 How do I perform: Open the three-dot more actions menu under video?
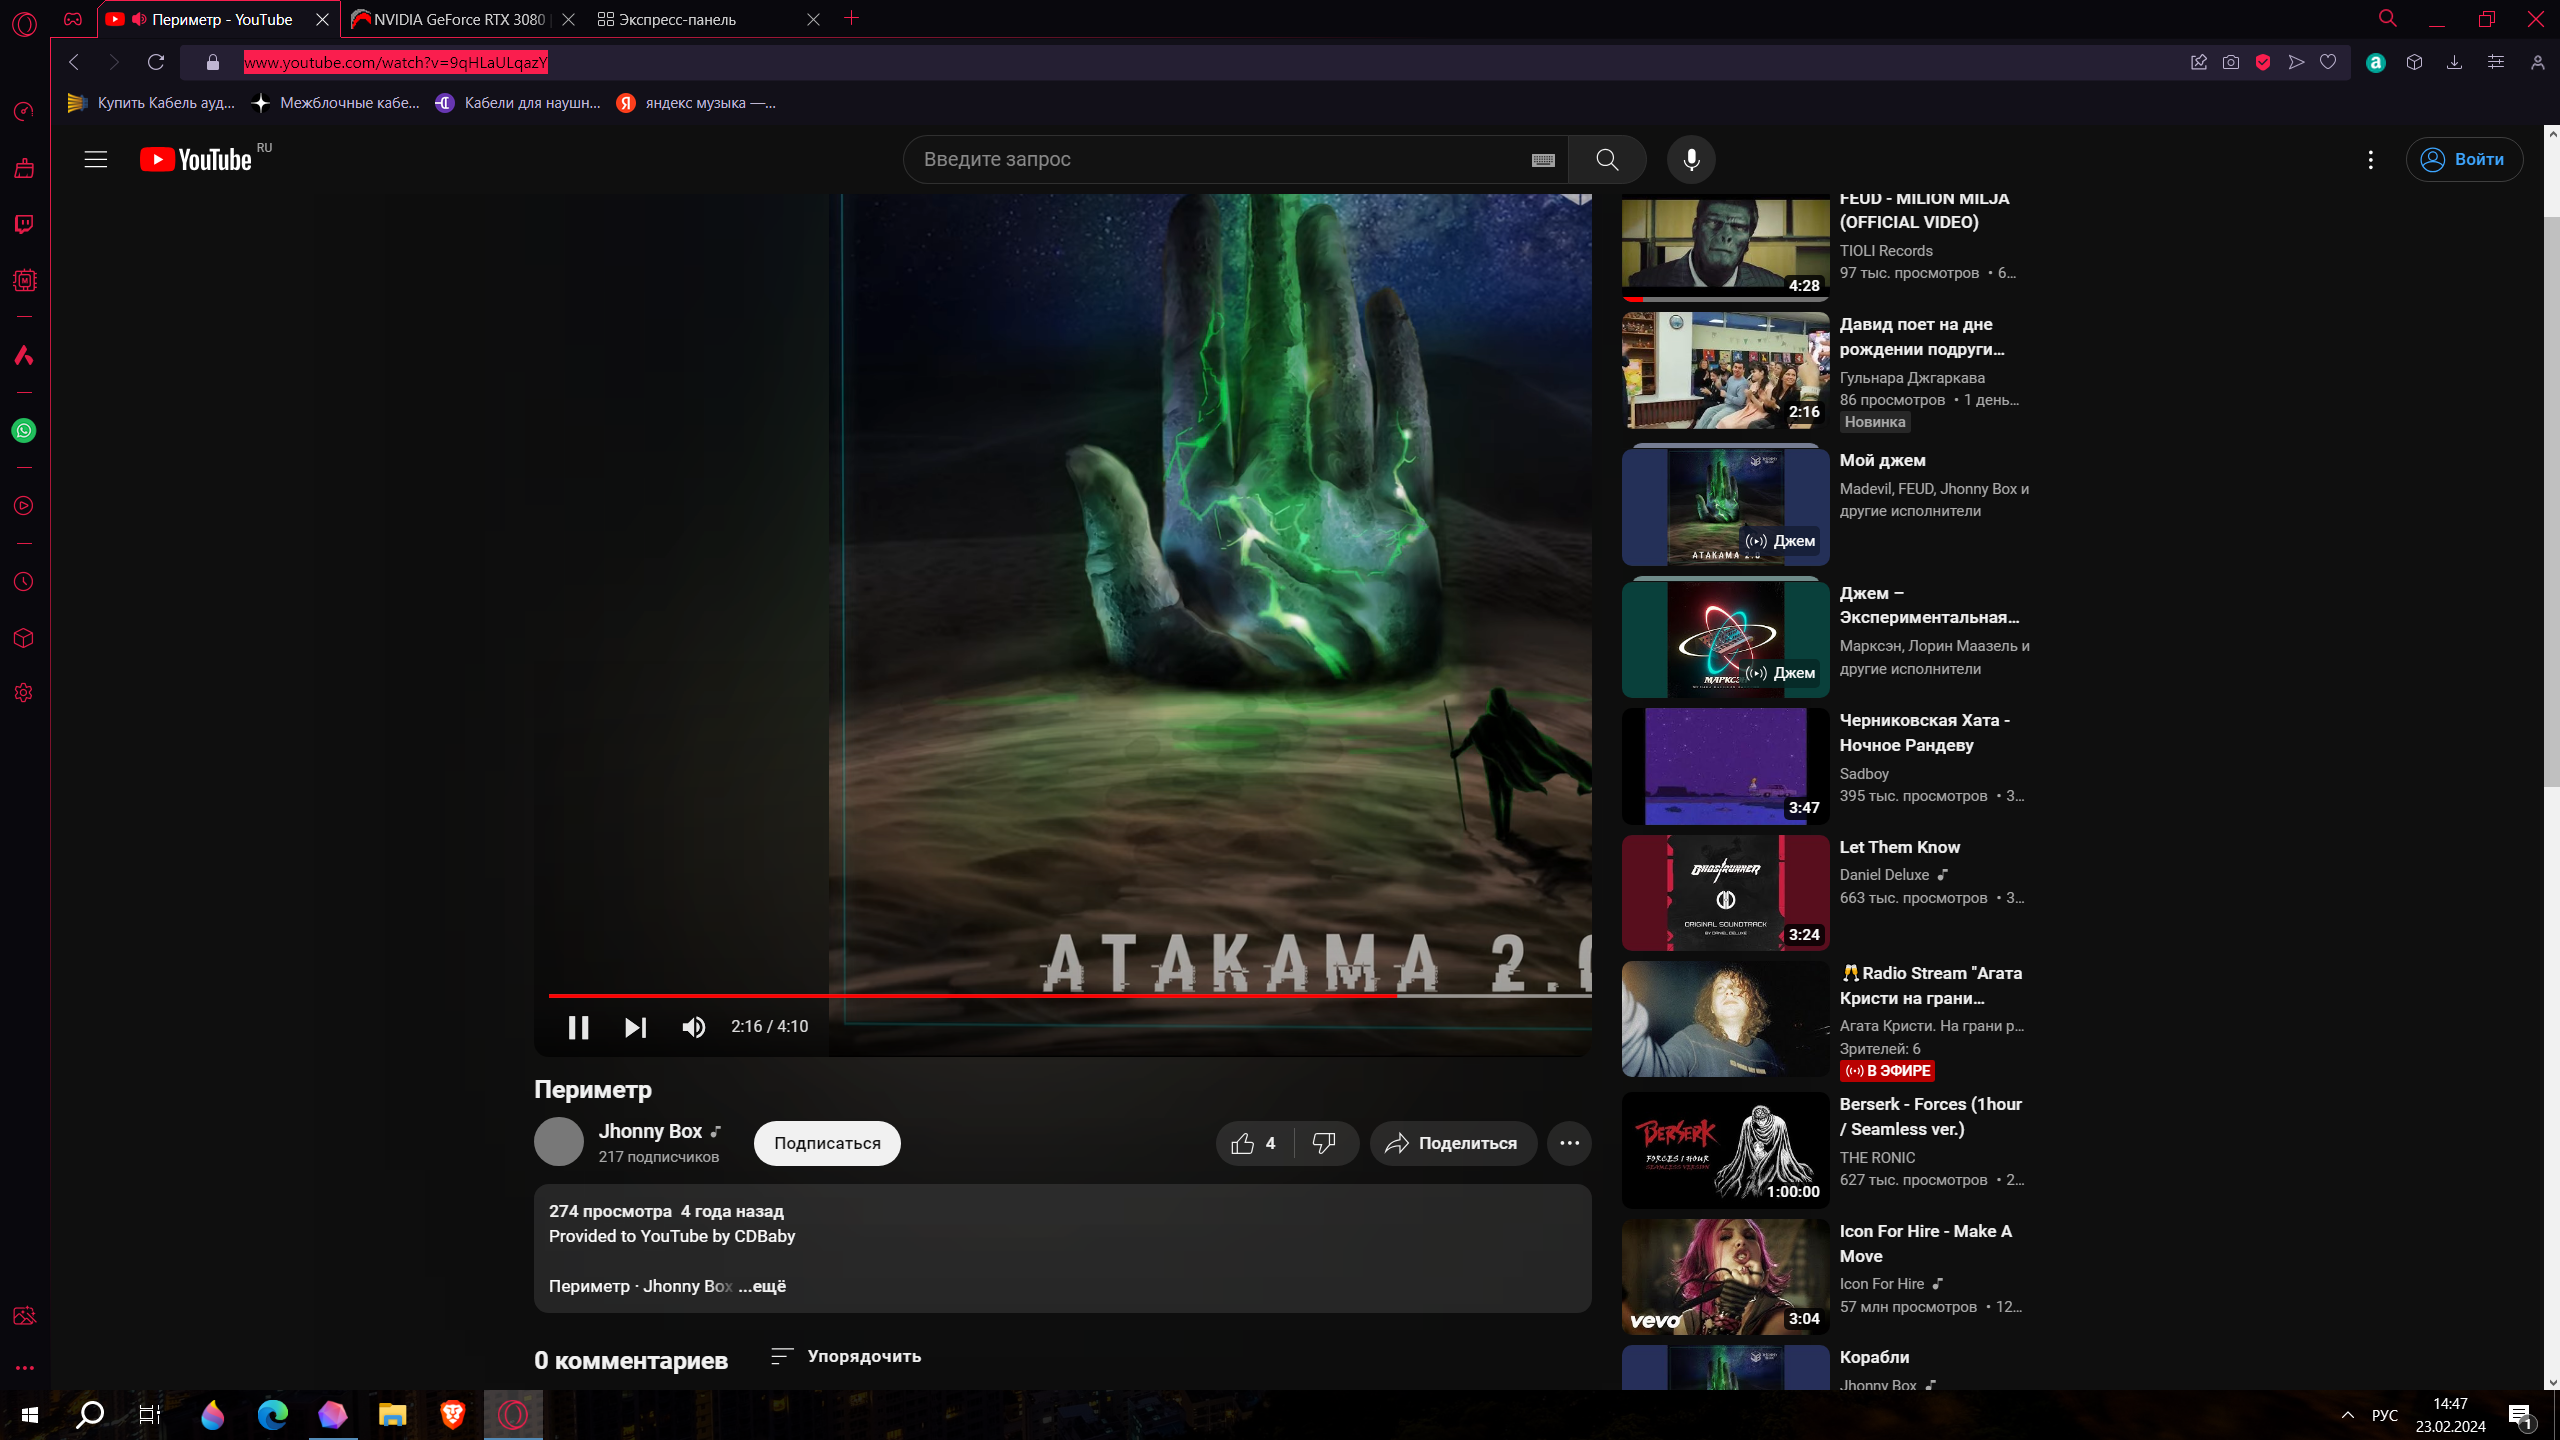(1569, 1143)
